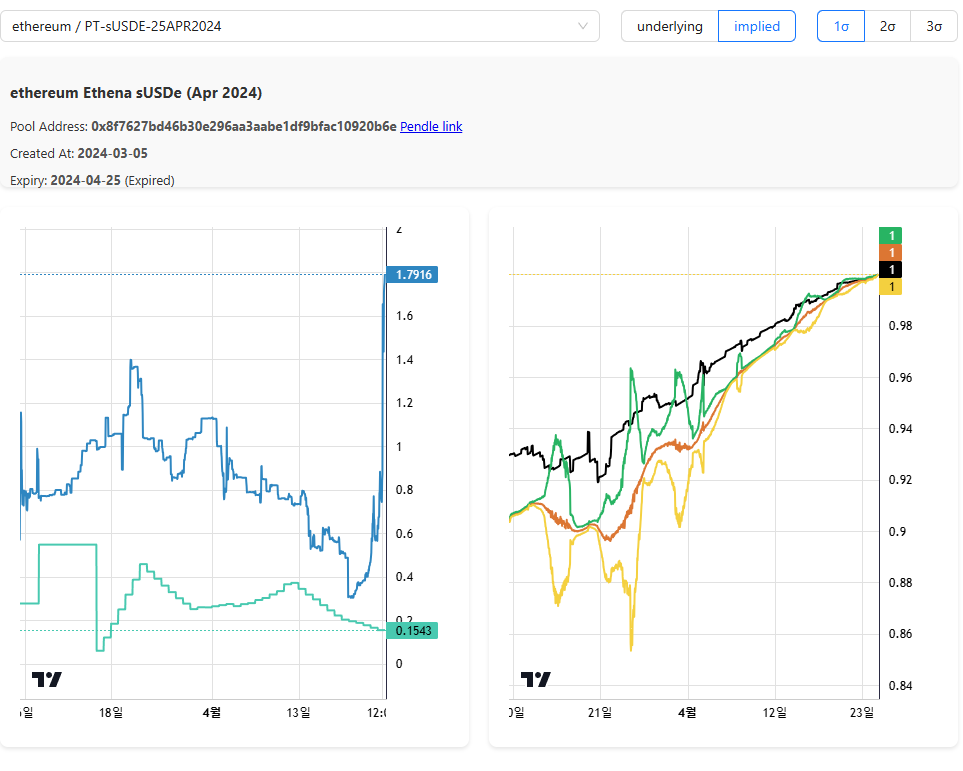Choose the 3σ band option
963x771 pixels.
[934, 26]
